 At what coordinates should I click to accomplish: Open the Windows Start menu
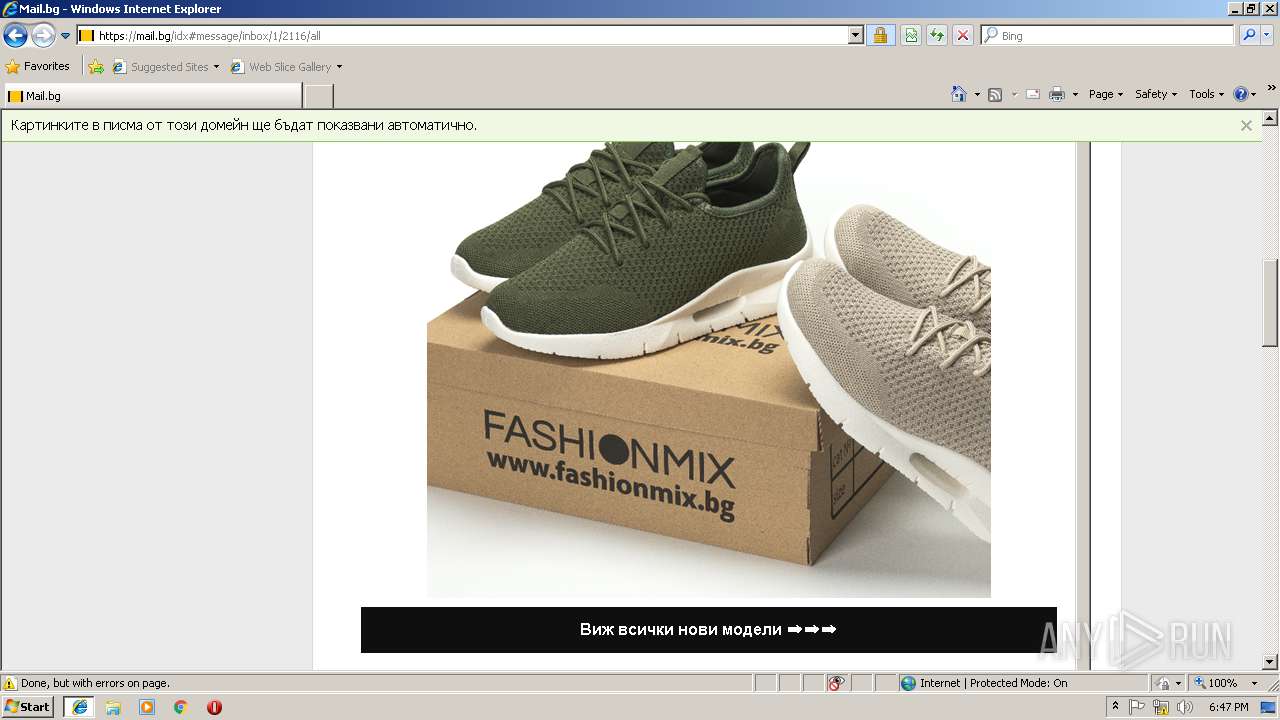click(x=28, y=707)
